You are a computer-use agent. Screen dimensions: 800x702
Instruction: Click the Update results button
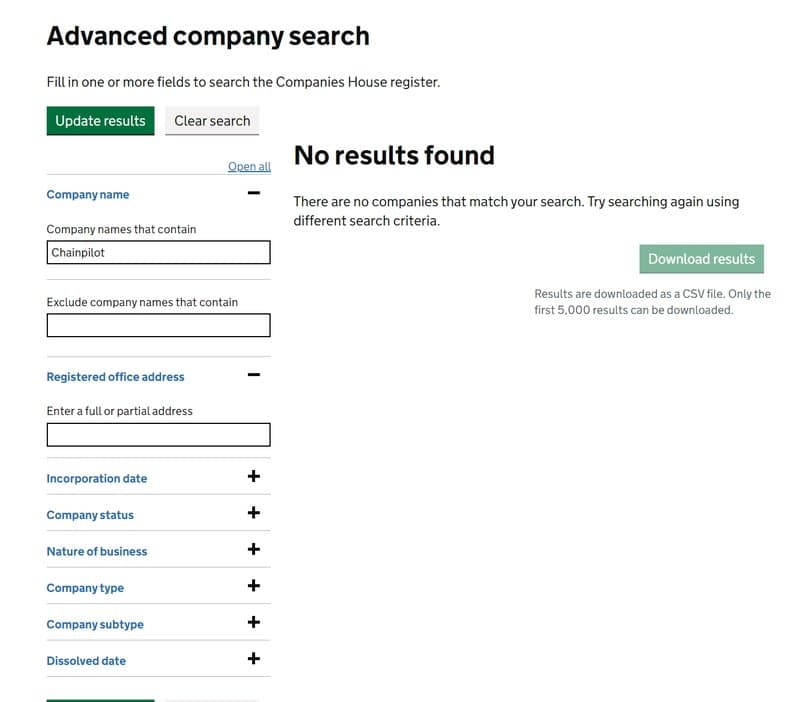tap(100, 121)
